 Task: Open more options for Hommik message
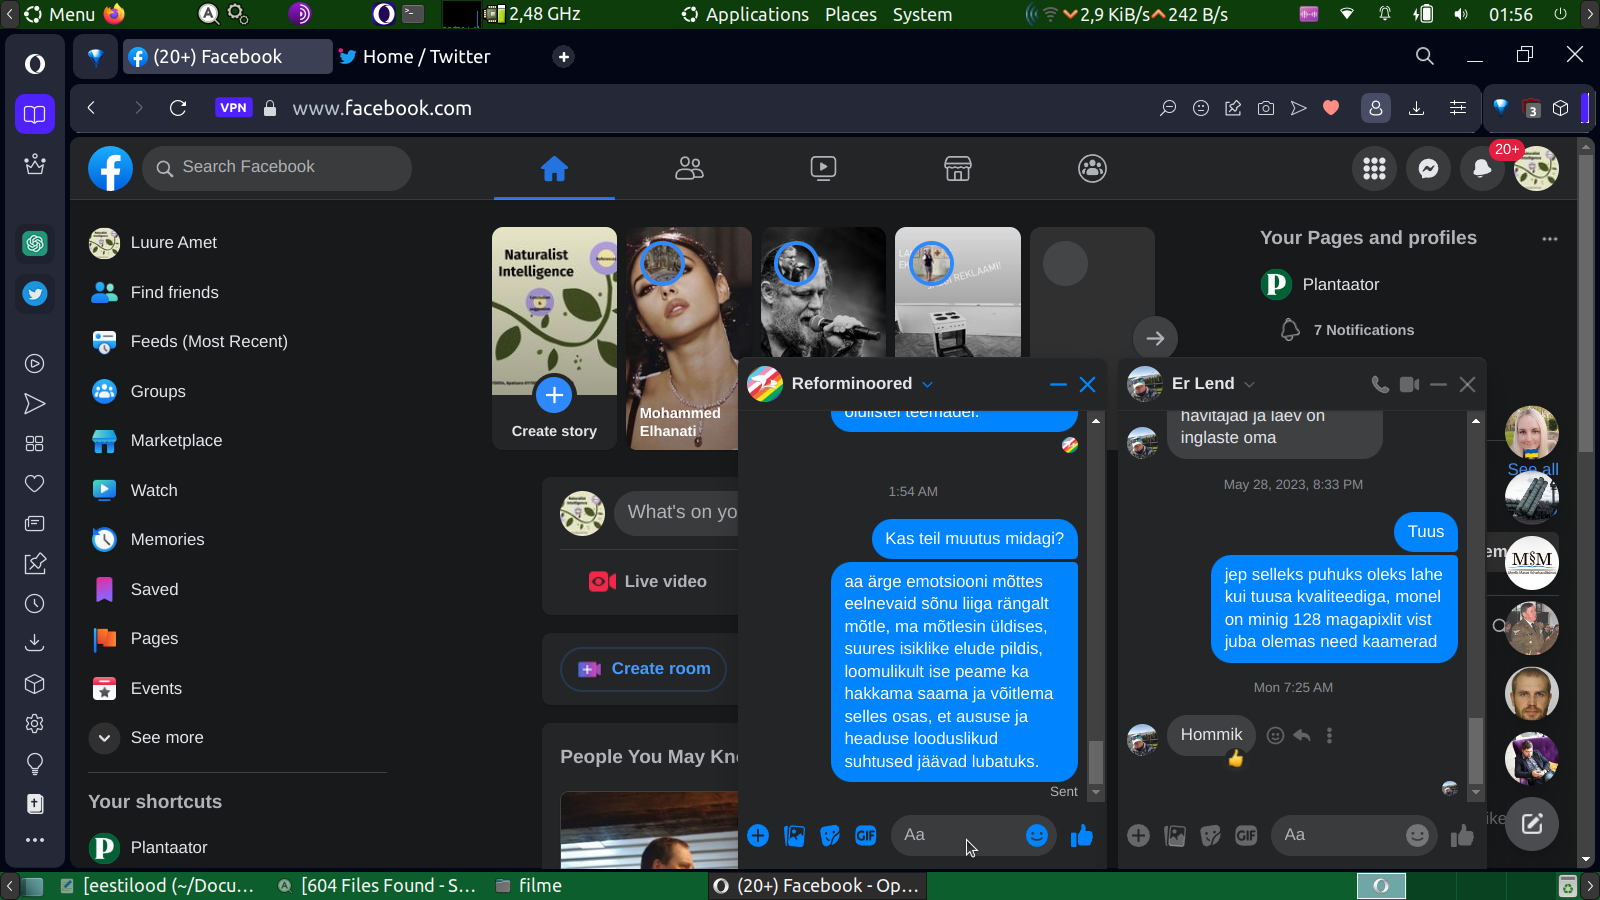(1329, 736)
